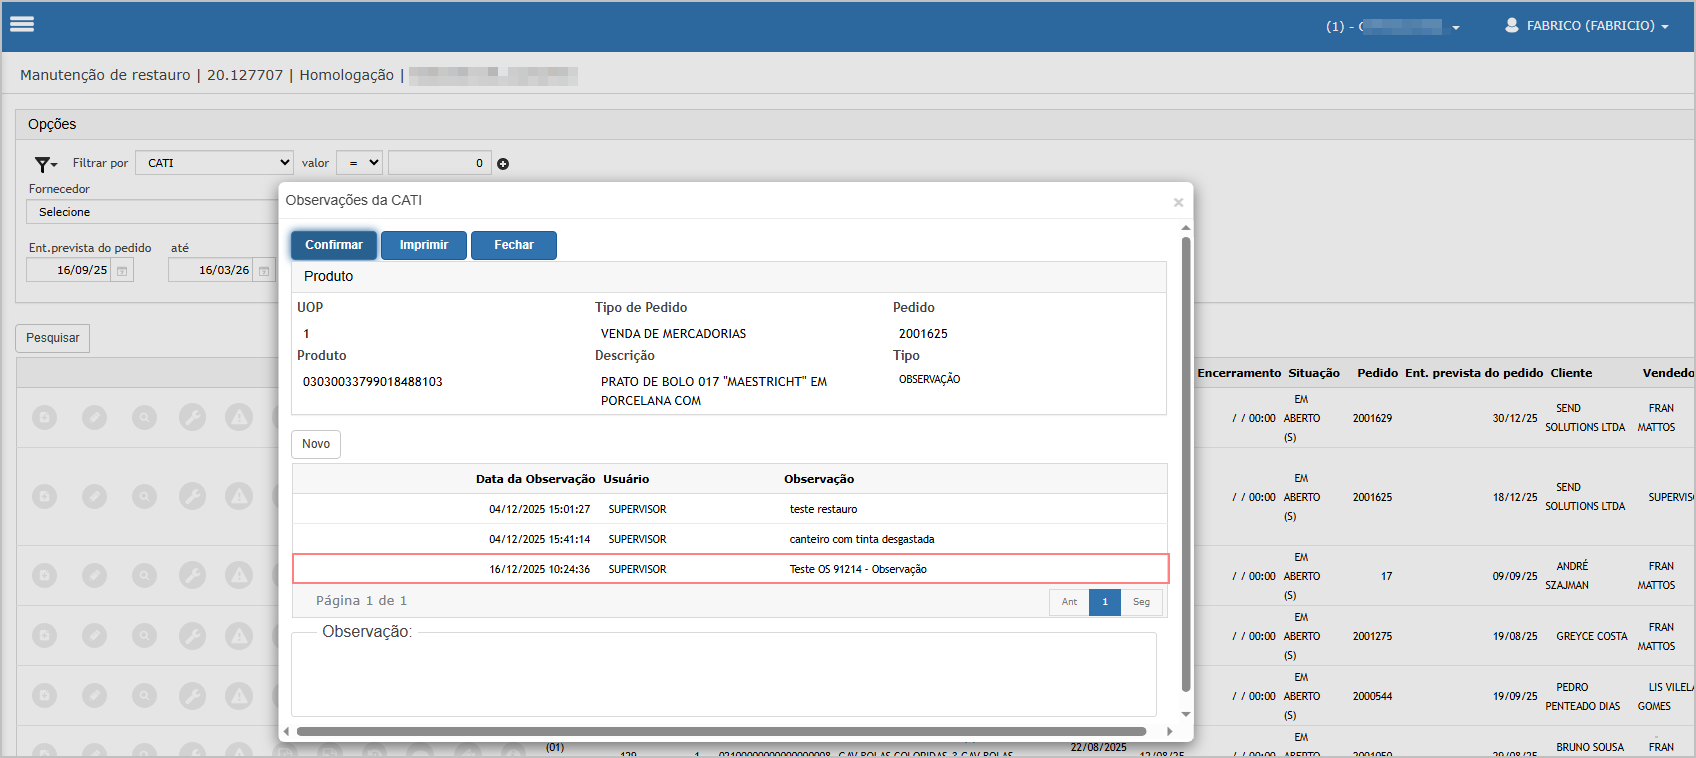Close the Observações da CATI dialog with X

1178,203
